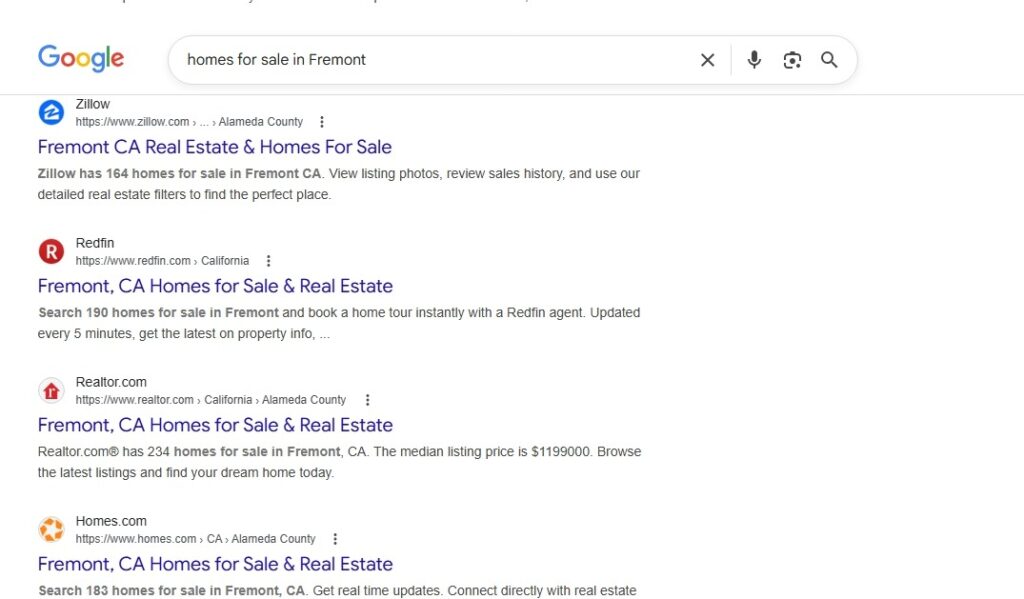Click the California breadcrumb under Redfin
The height and width of the screenshot is (599, 1024).
point(225,260)
